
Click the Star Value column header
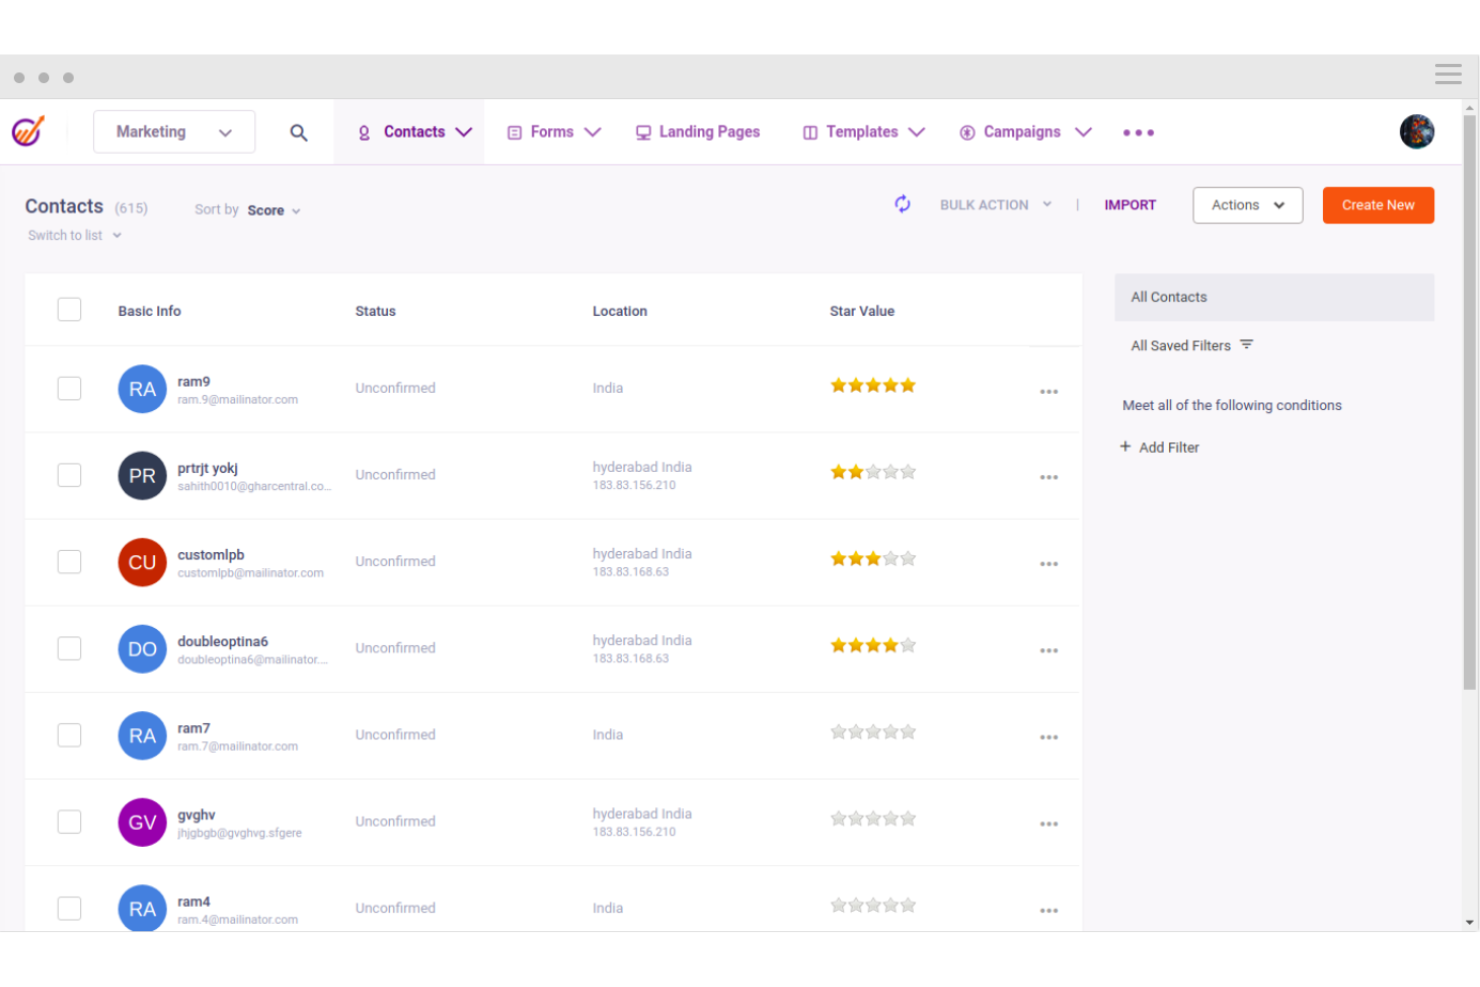click(x=862, y=311)
